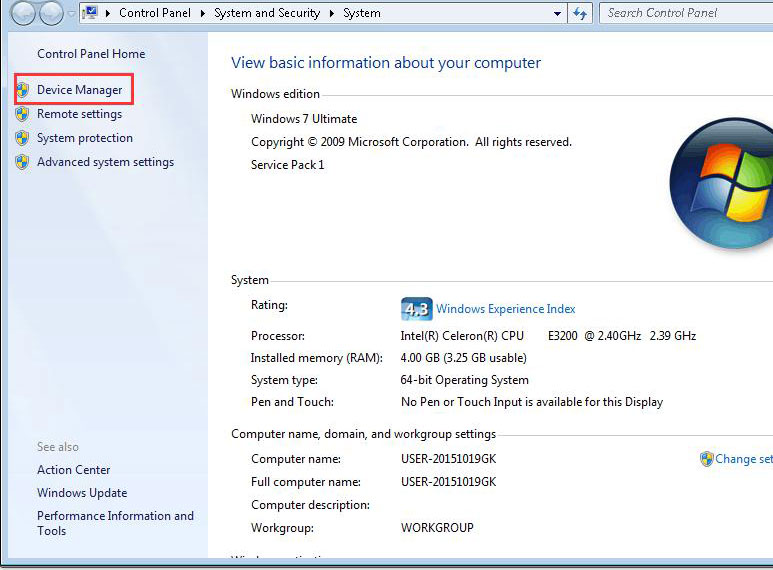Screen dimensions: 773x570
Task: Open Performance Information and Tools link
Action: pyautogui.click(x=115, y=523)
